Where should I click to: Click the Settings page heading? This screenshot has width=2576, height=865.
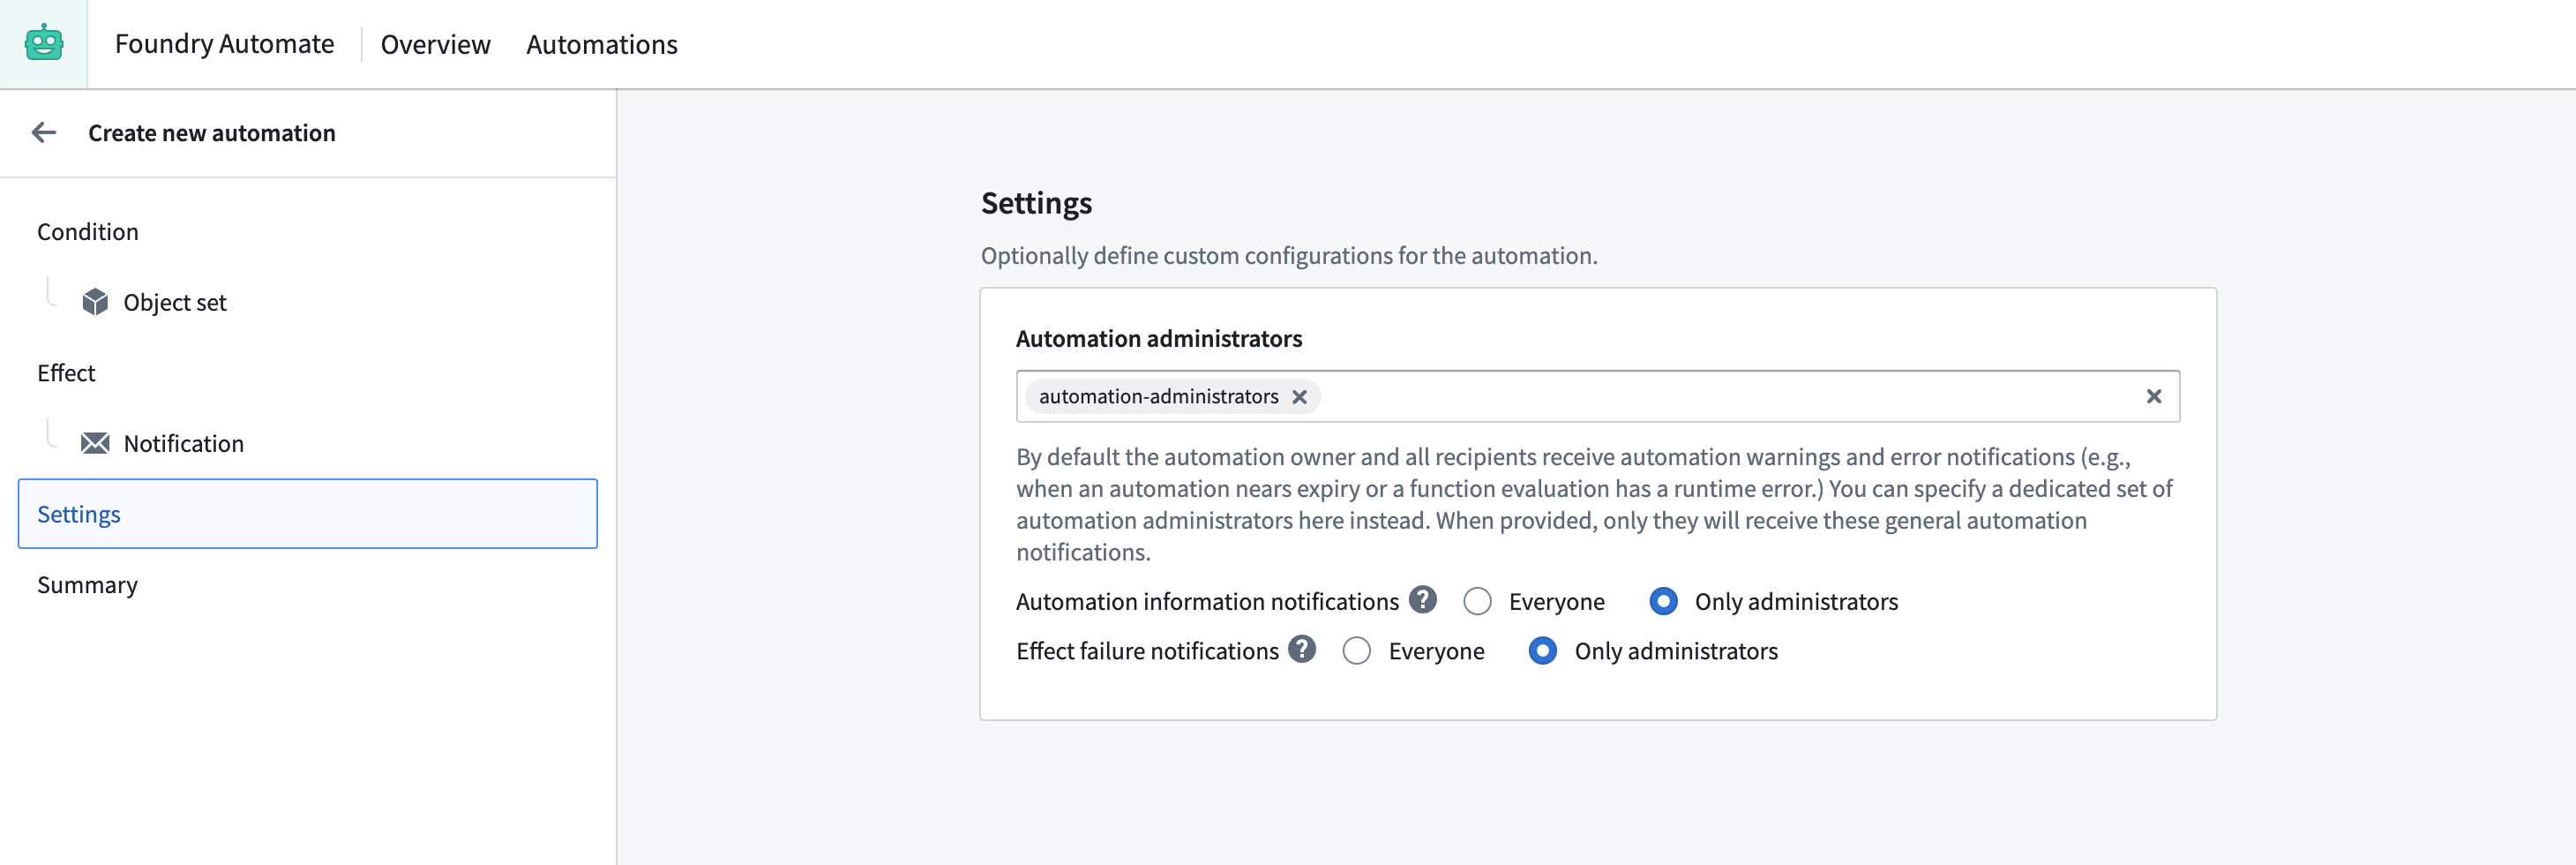tap(1036, 203)
